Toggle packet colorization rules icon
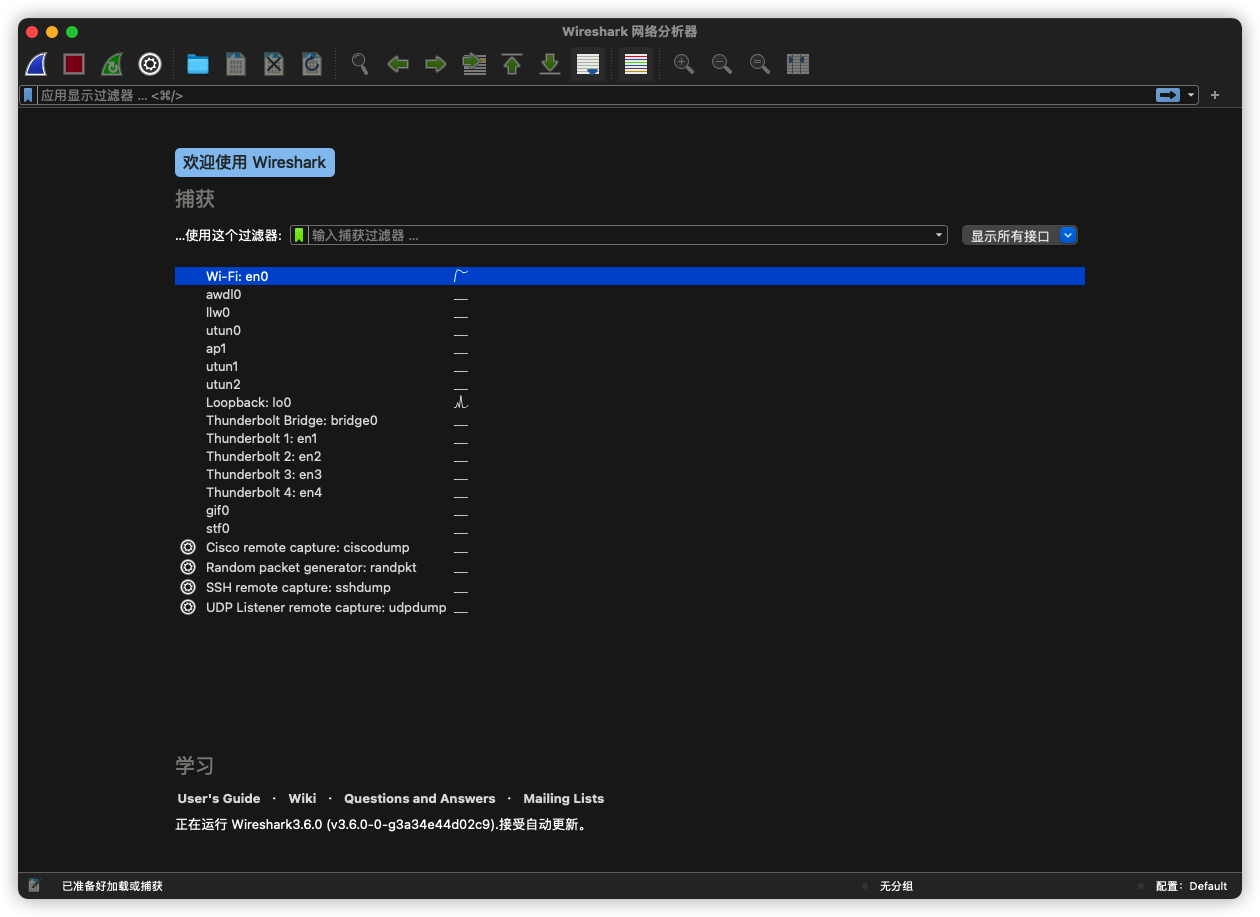Image resolution: width=1260 pixels, height=917 pixels. click(635, 65)
